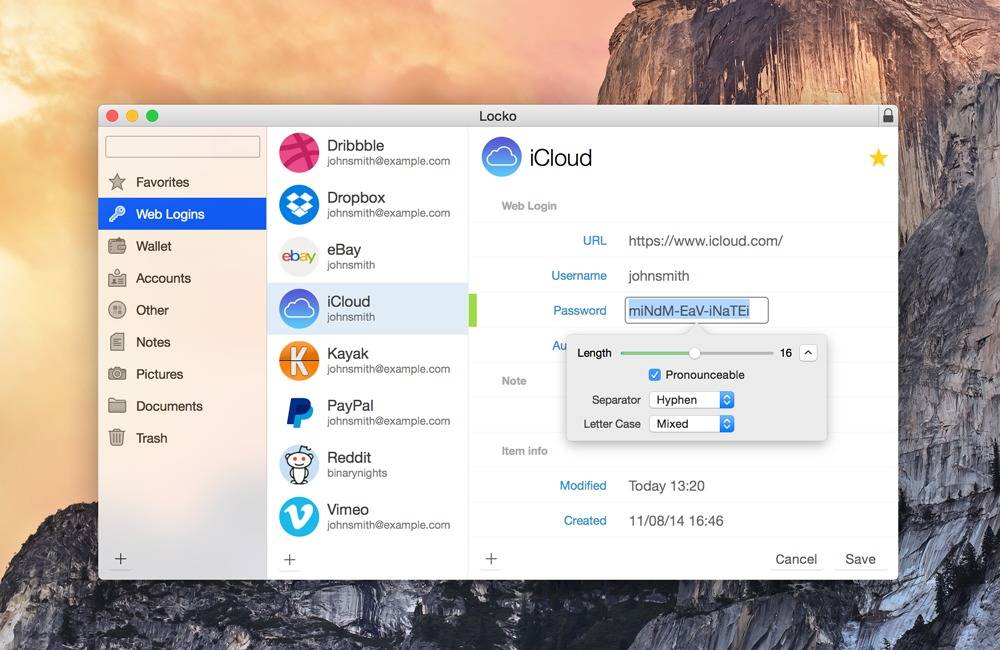1000x650 pixels.
Task: Click the URL field label
Action: pyautogui.click(x=594, y=240)
